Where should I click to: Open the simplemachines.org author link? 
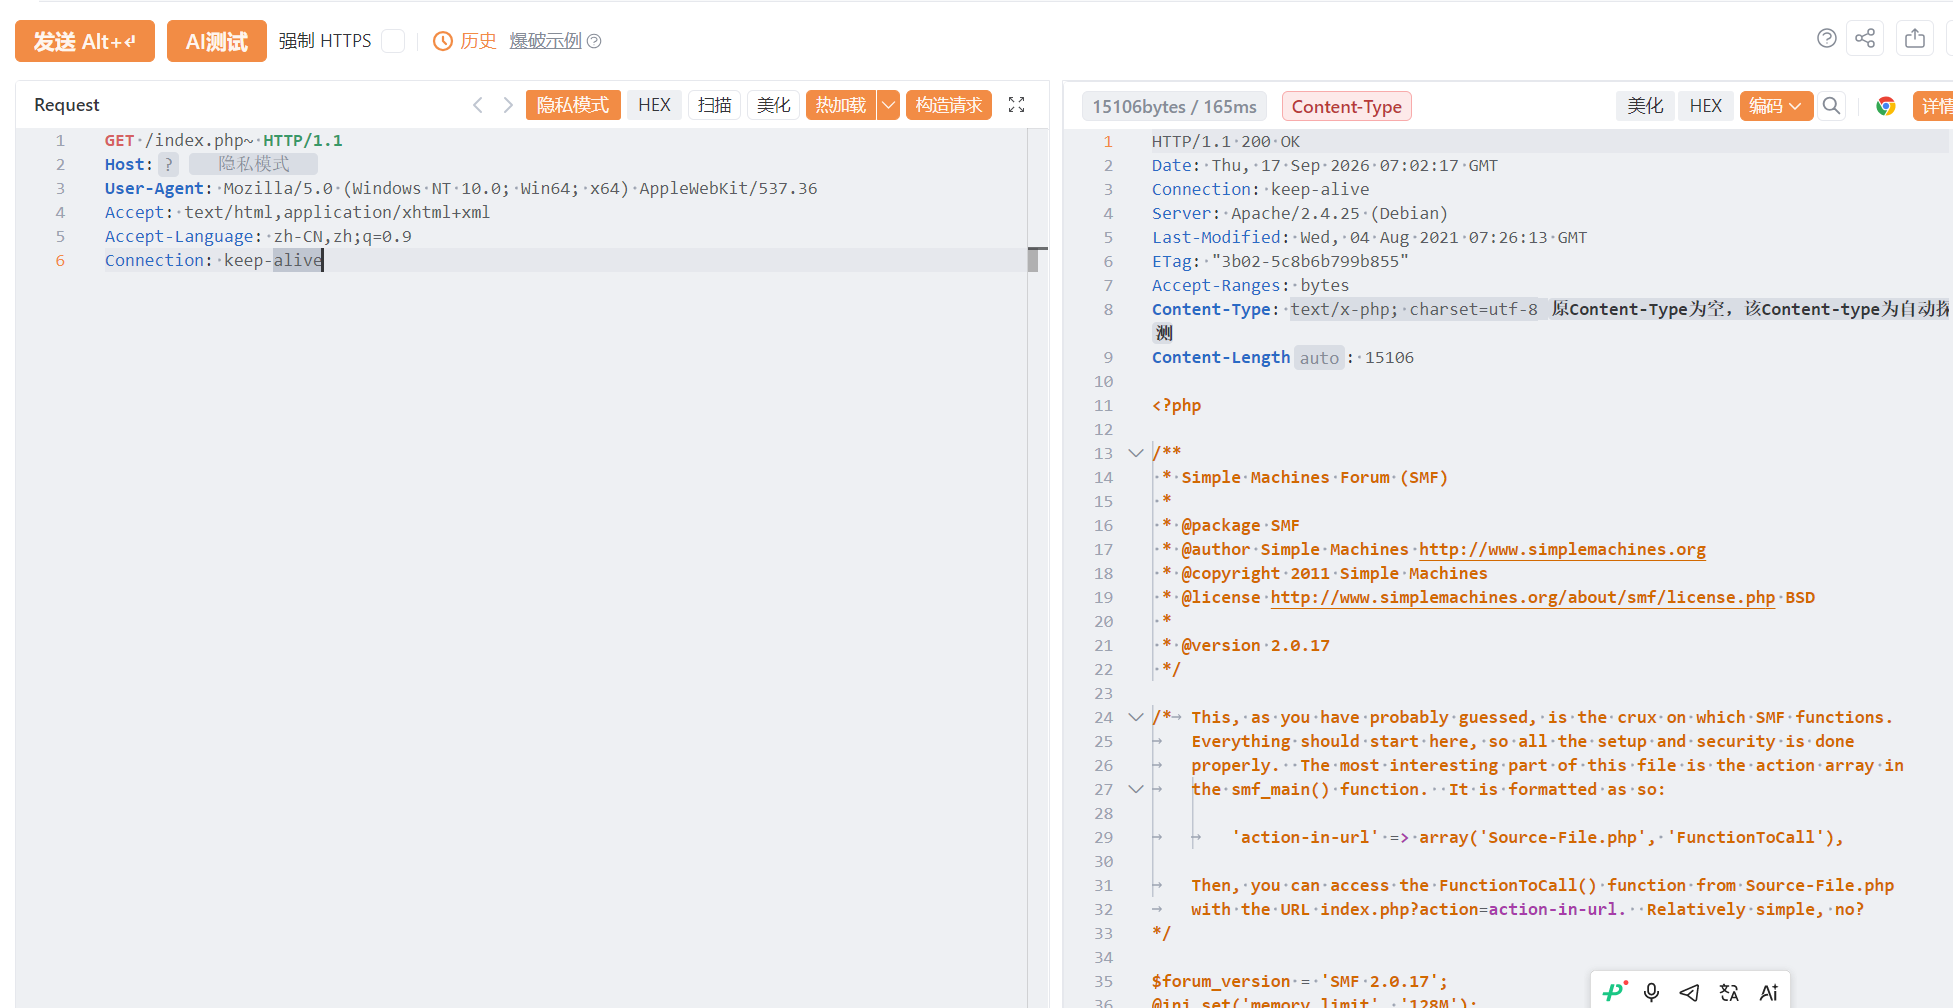[x=1562, y=549]
